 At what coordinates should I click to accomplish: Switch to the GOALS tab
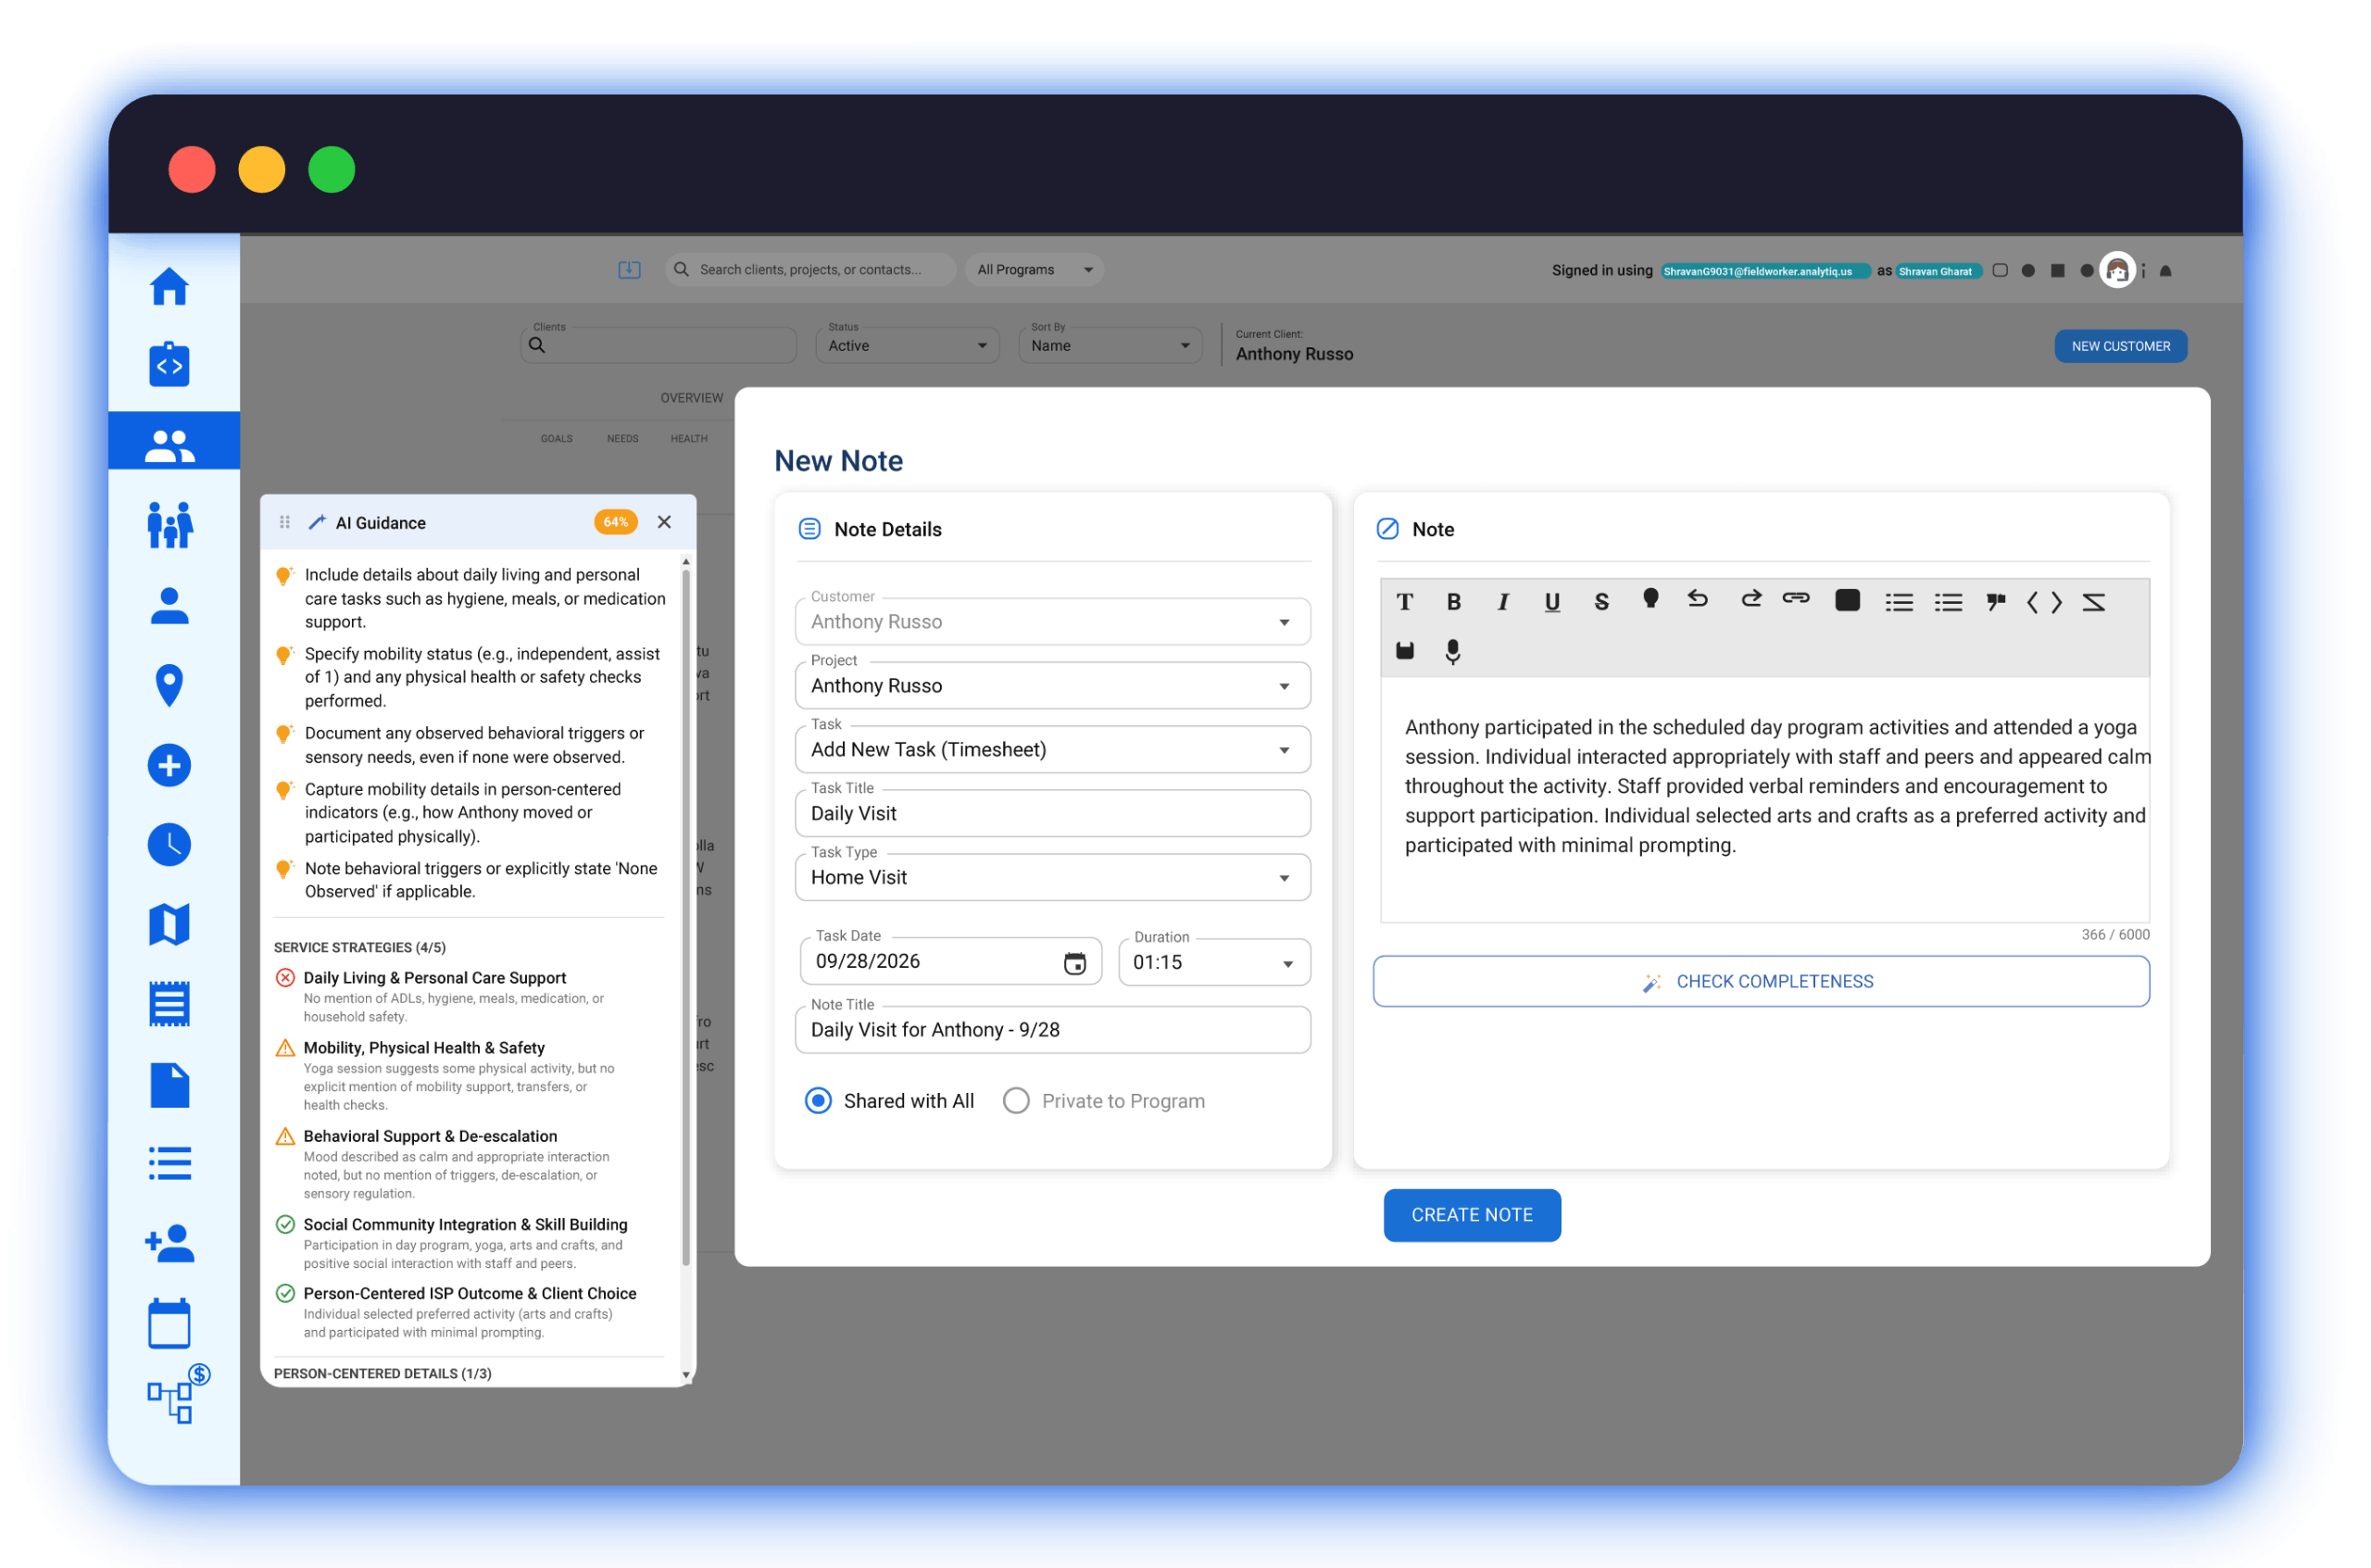(x=557, y=439)
